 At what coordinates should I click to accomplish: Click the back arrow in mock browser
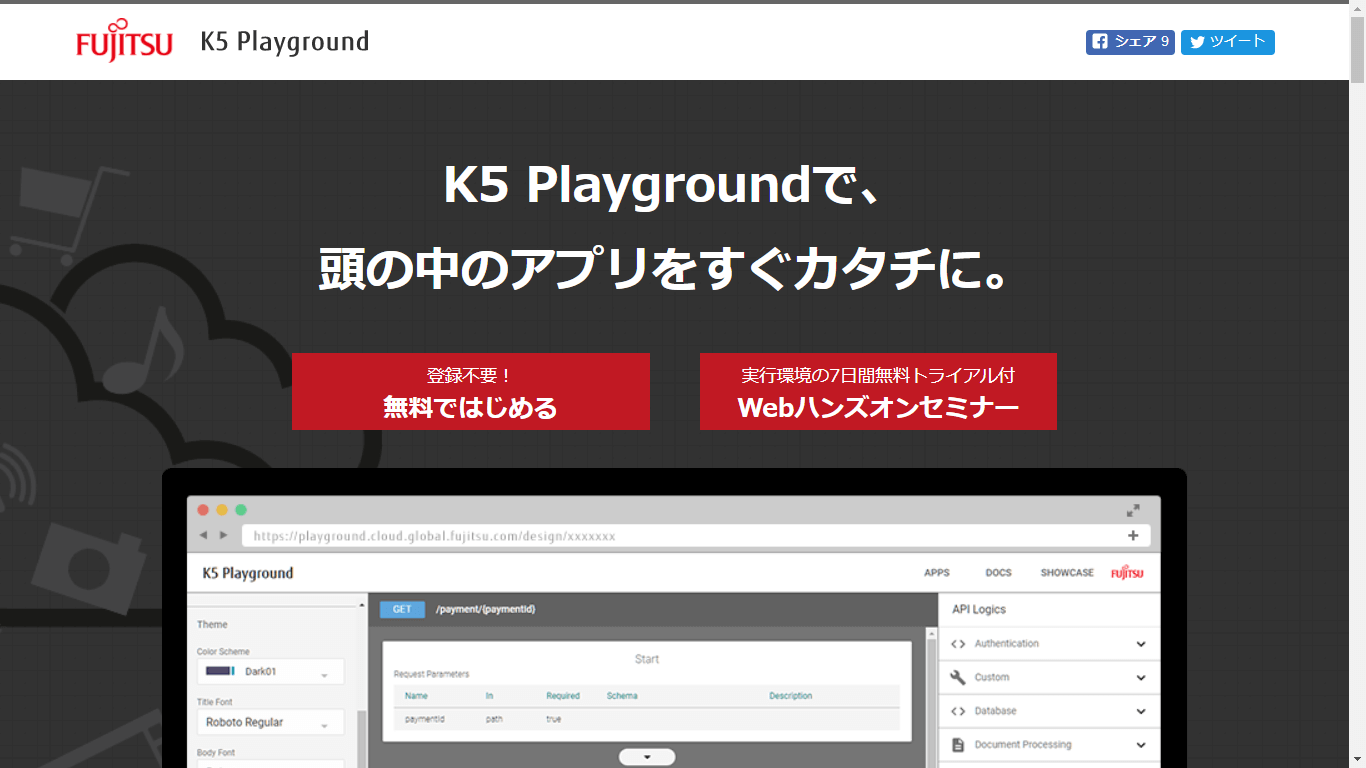(204, 536)
